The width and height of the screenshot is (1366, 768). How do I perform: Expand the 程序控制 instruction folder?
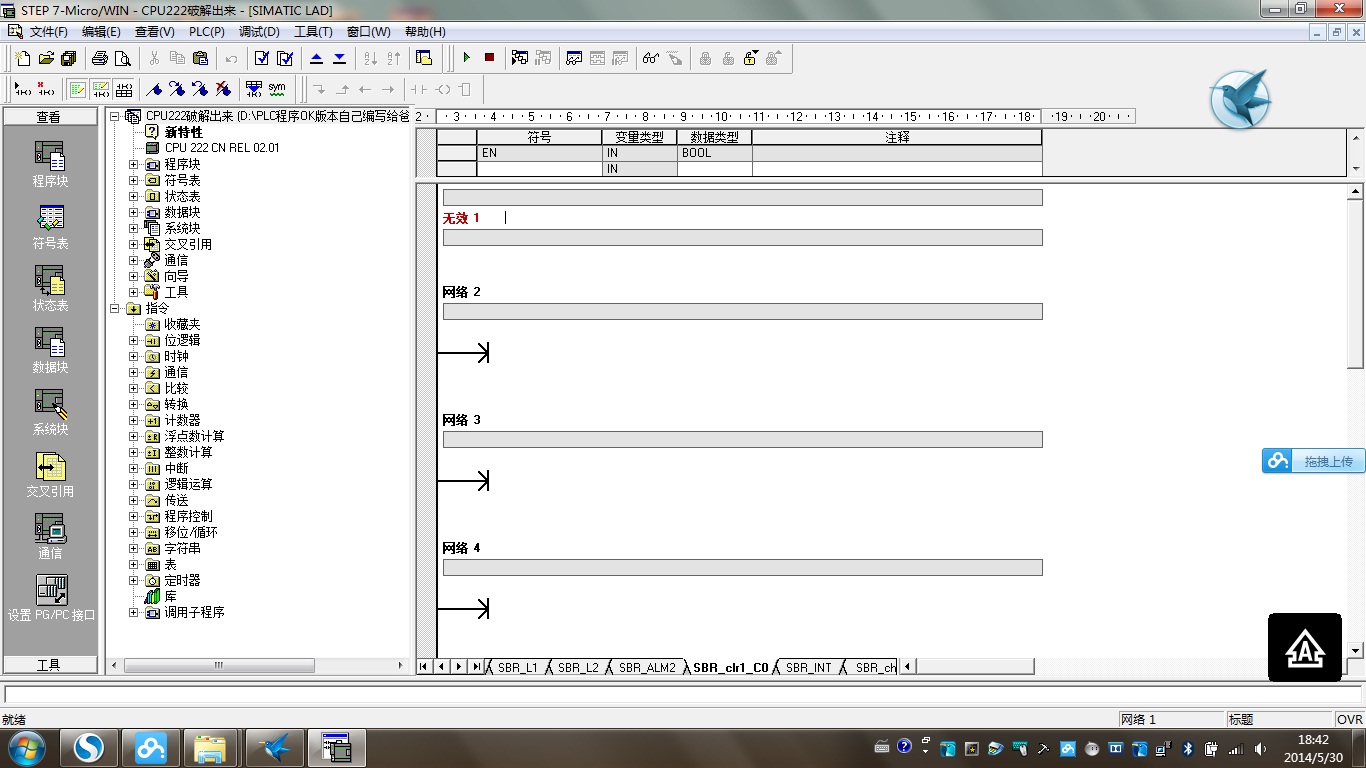133,516
